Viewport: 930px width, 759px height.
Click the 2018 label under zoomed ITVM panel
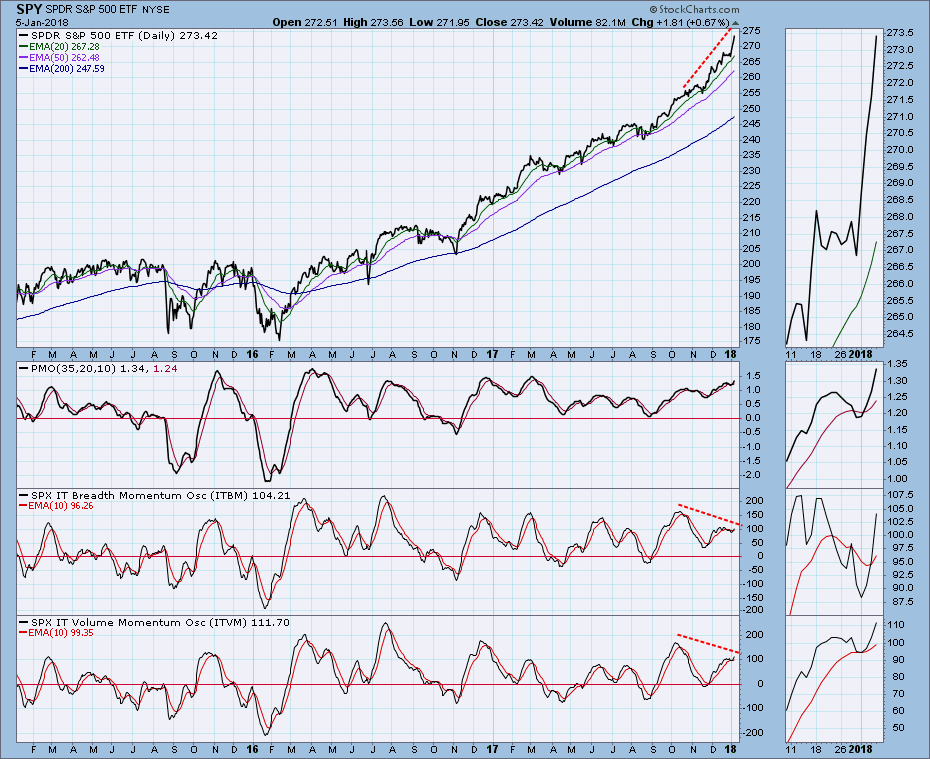(861, 750)
